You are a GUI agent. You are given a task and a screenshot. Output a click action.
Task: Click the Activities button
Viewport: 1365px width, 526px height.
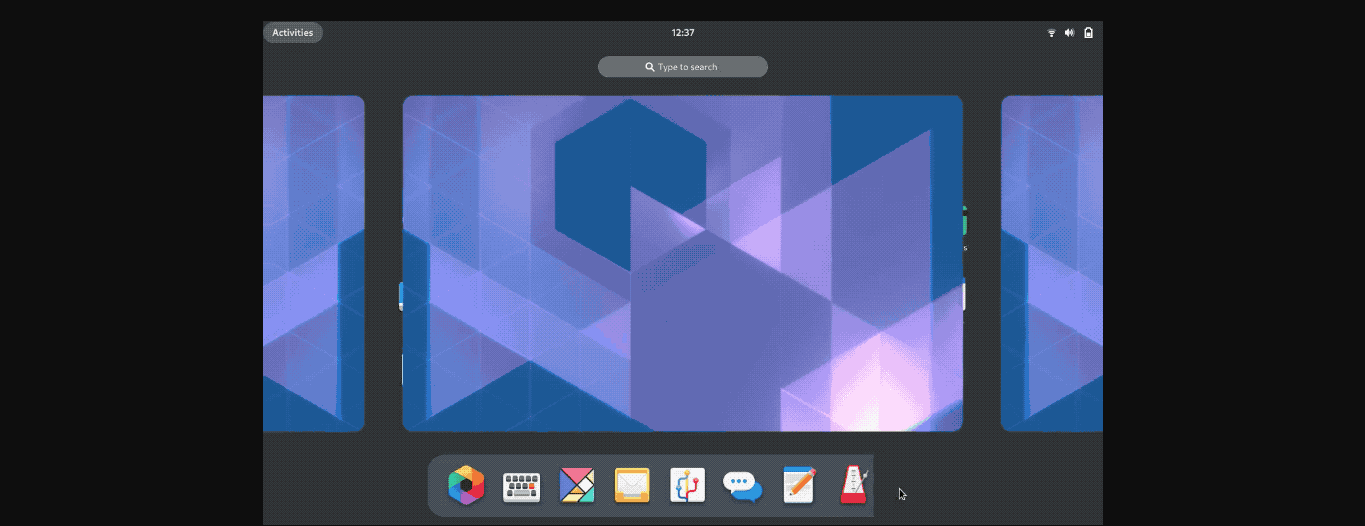[293, 32]
